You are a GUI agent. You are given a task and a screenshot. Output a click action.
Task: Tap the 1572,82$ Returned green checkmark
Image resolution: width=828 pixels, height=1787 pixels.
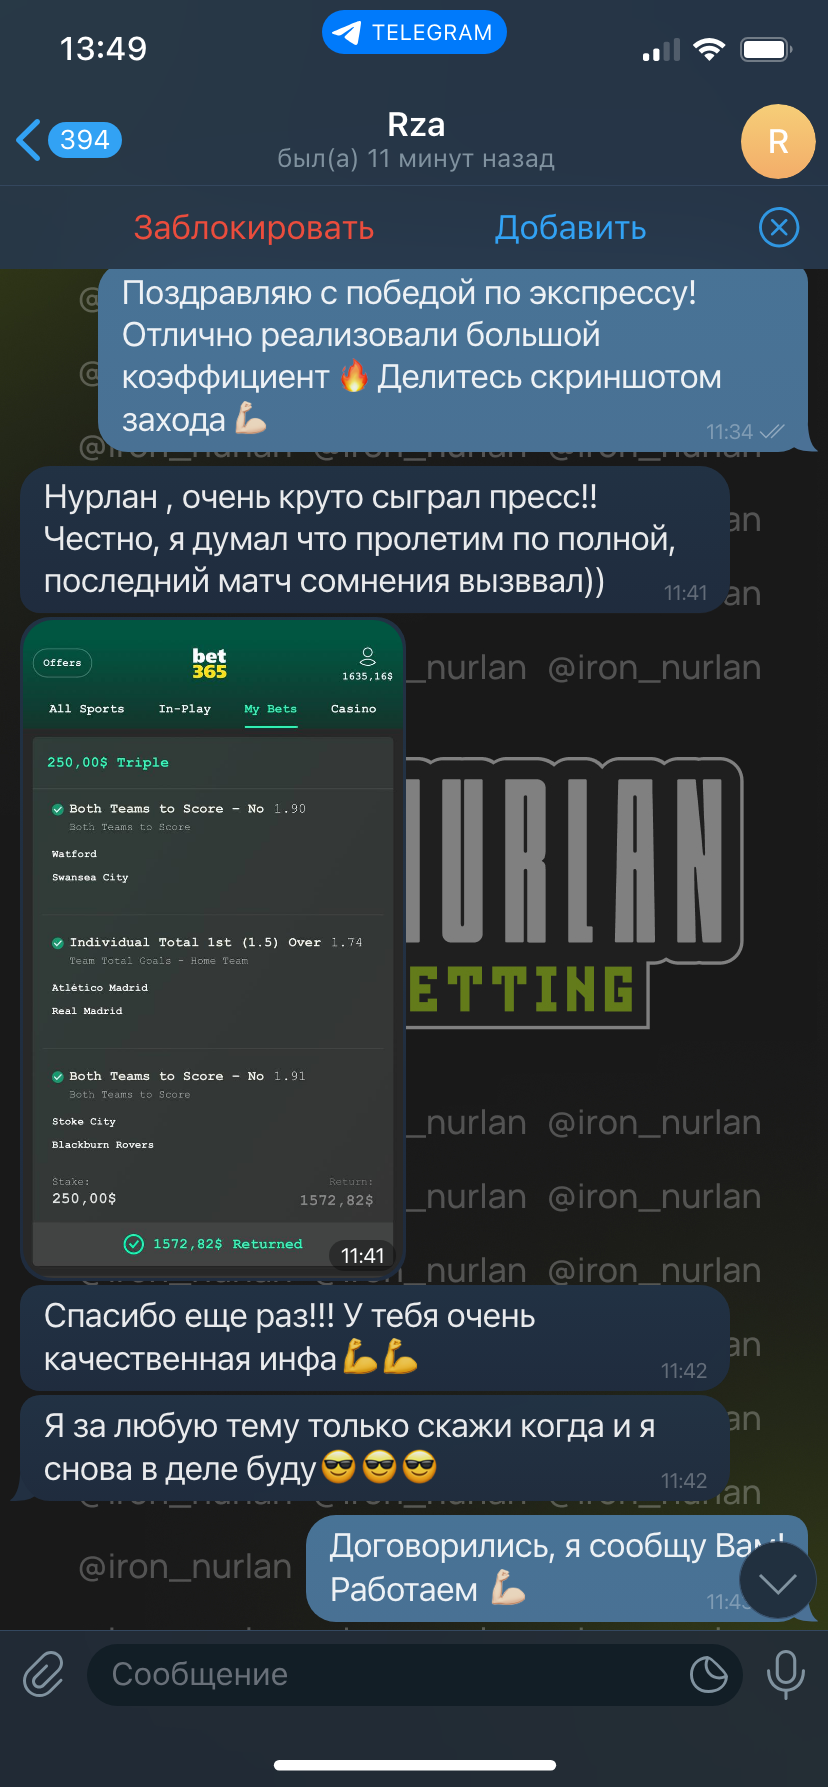(x=133, y=1244)
